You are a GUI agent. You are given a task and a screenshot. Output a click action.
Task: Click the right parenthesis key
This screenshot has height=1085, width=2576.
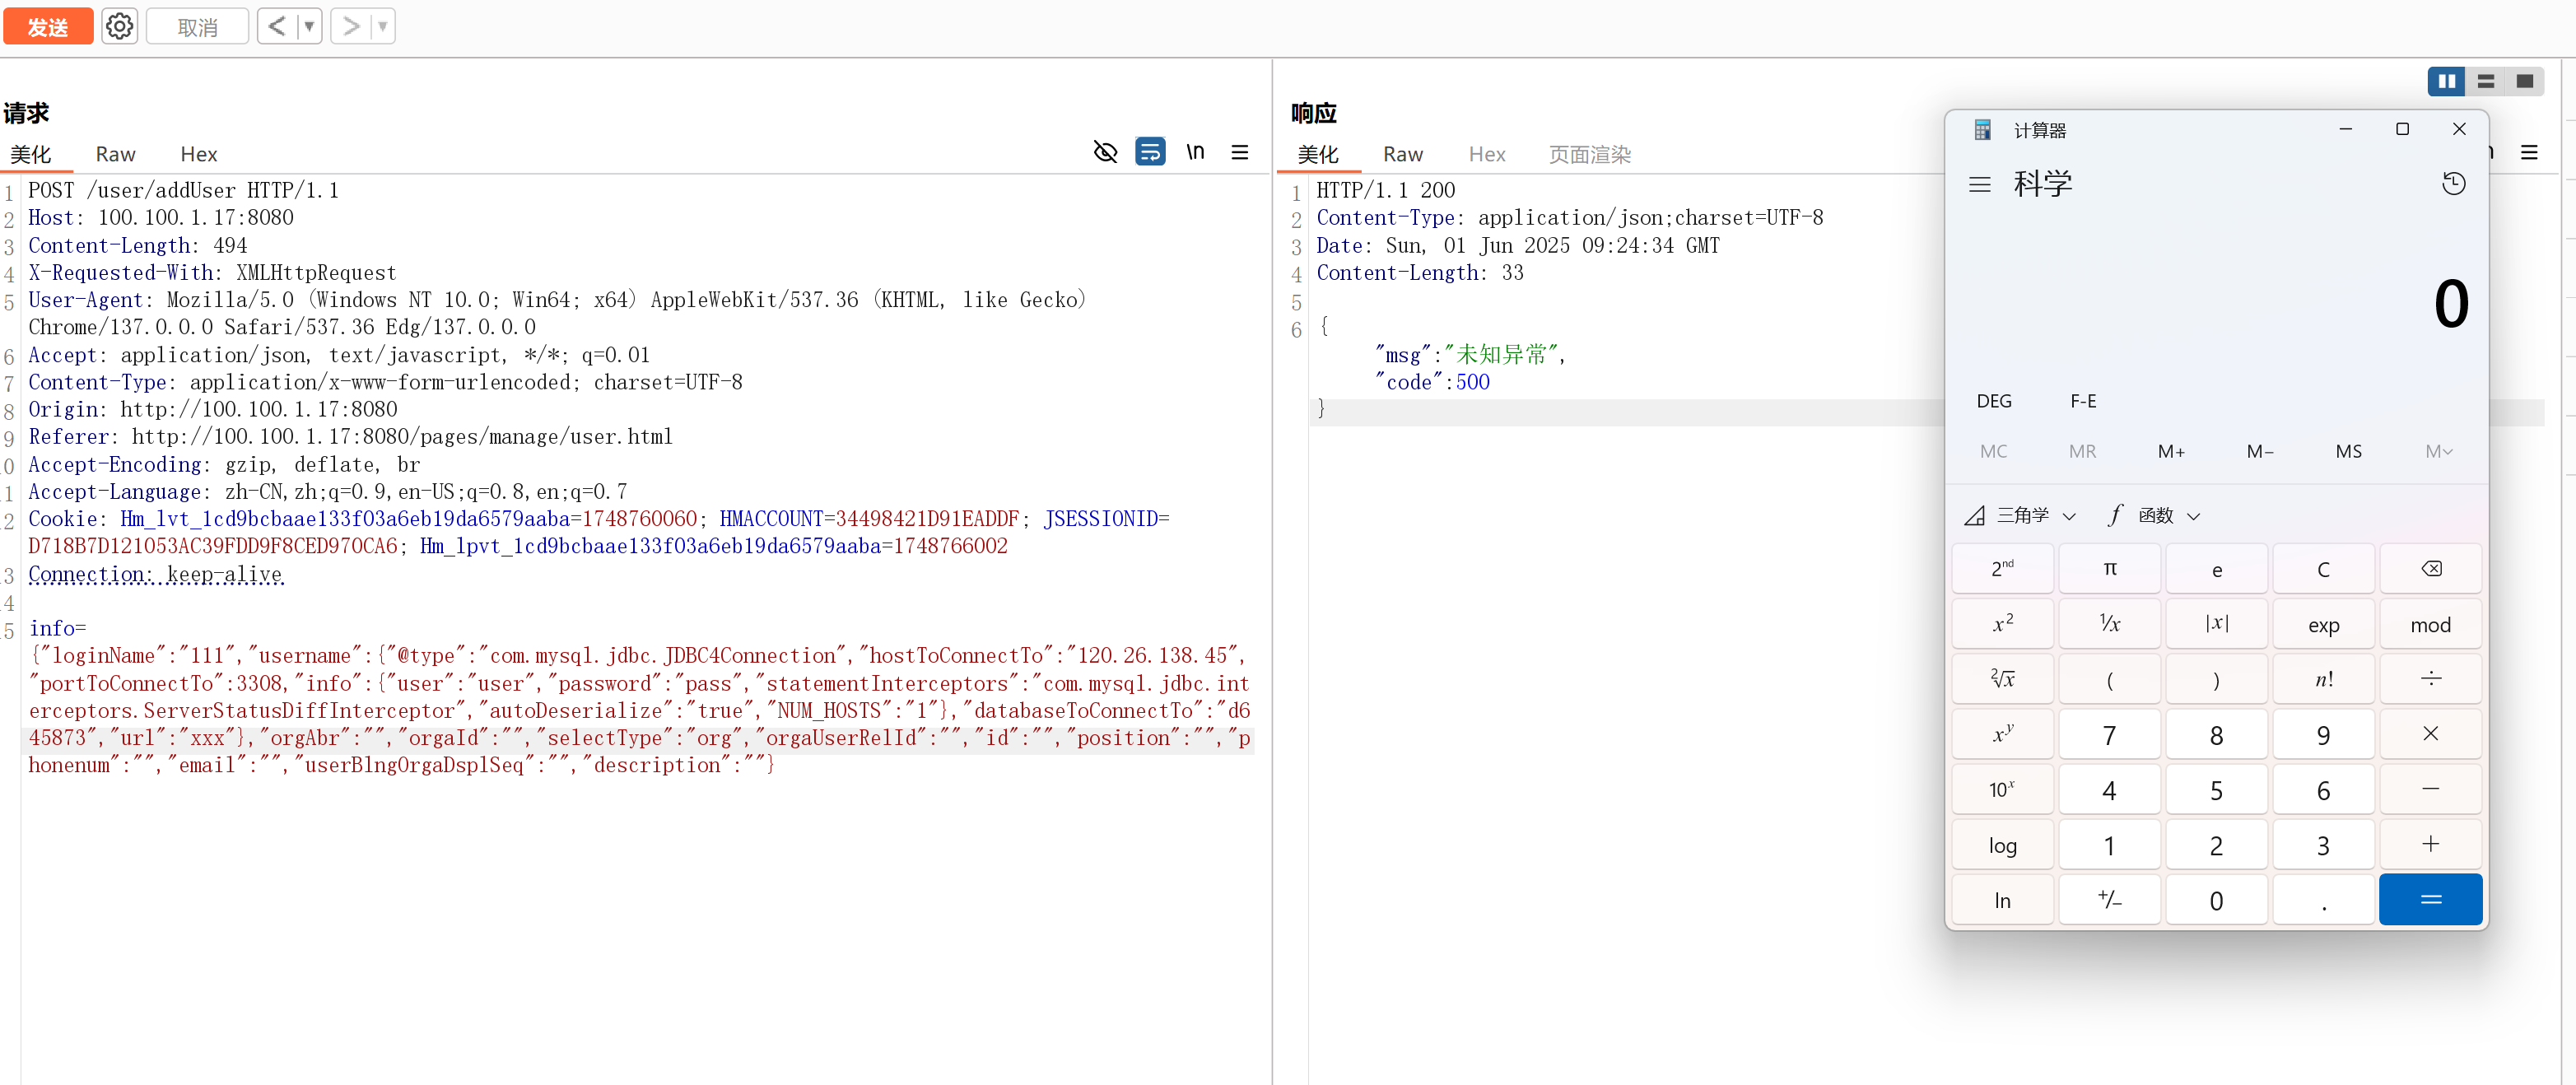click(2216, 679)
